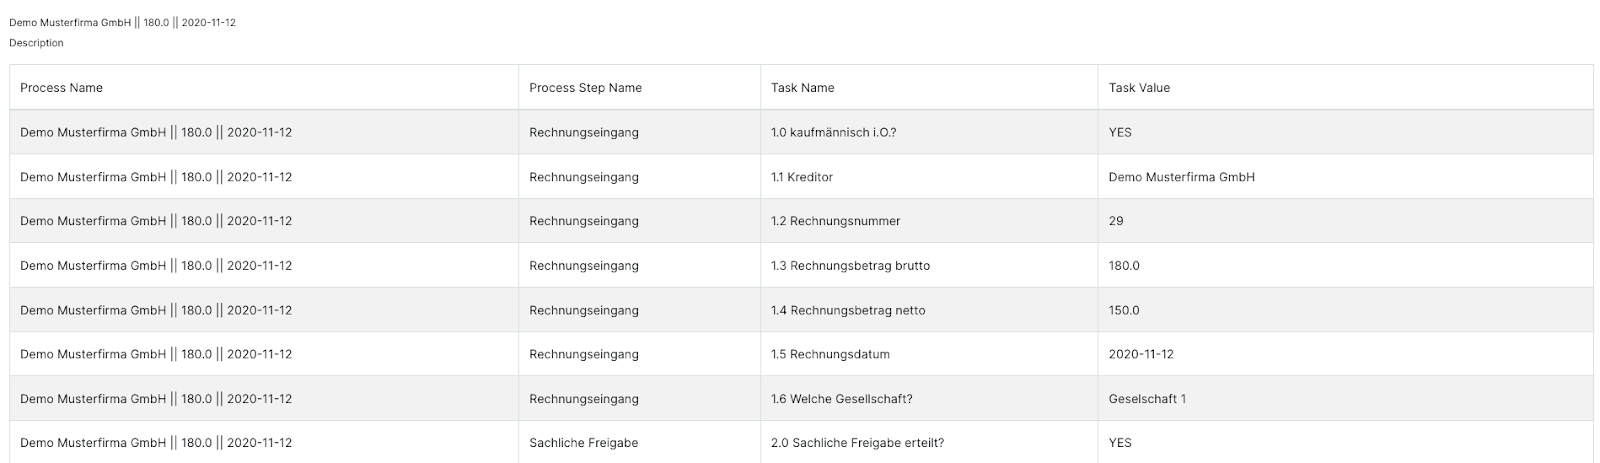This screenshot has width=1600, height=463.
Task: Select the '1.4 Rechnungsbetrag netto' cell
Action: point(929,310)
